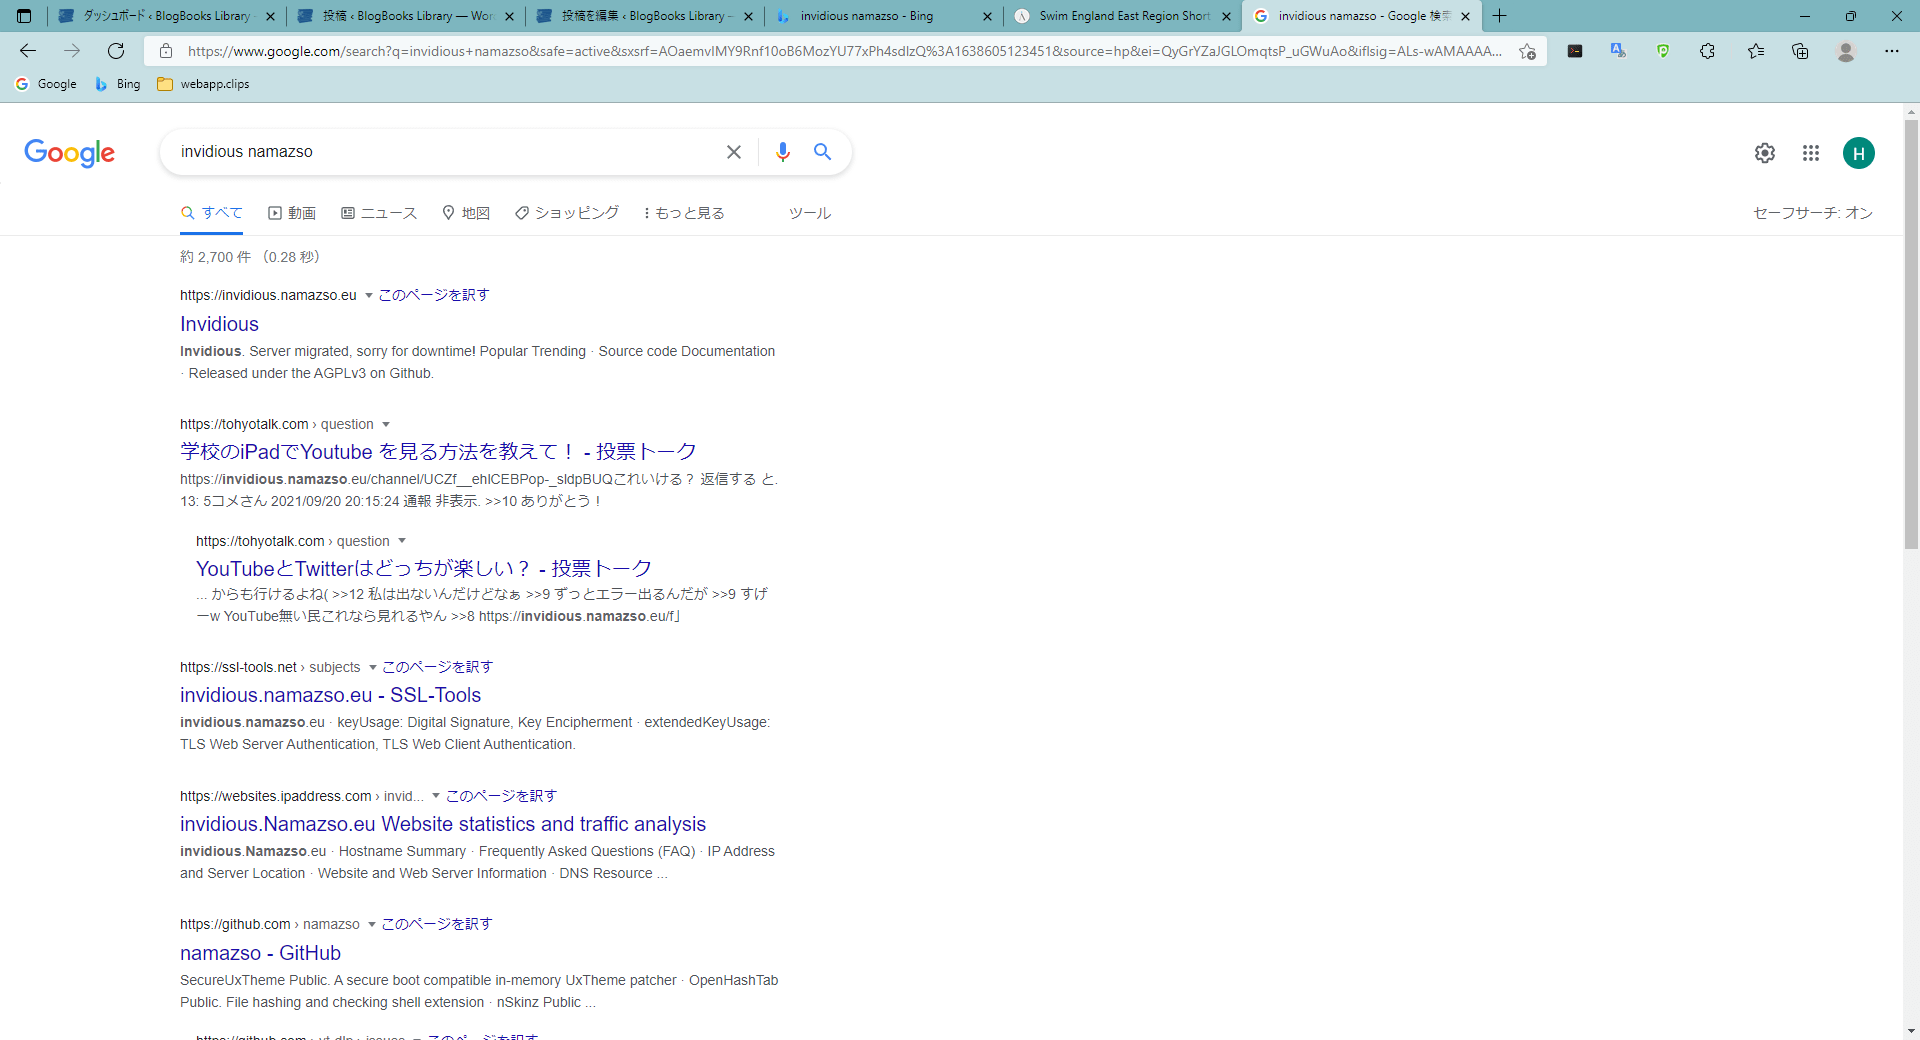Screen dimensions: 1920x1040
Task: Click the browser refresh button
Action: tap(116, 51)
